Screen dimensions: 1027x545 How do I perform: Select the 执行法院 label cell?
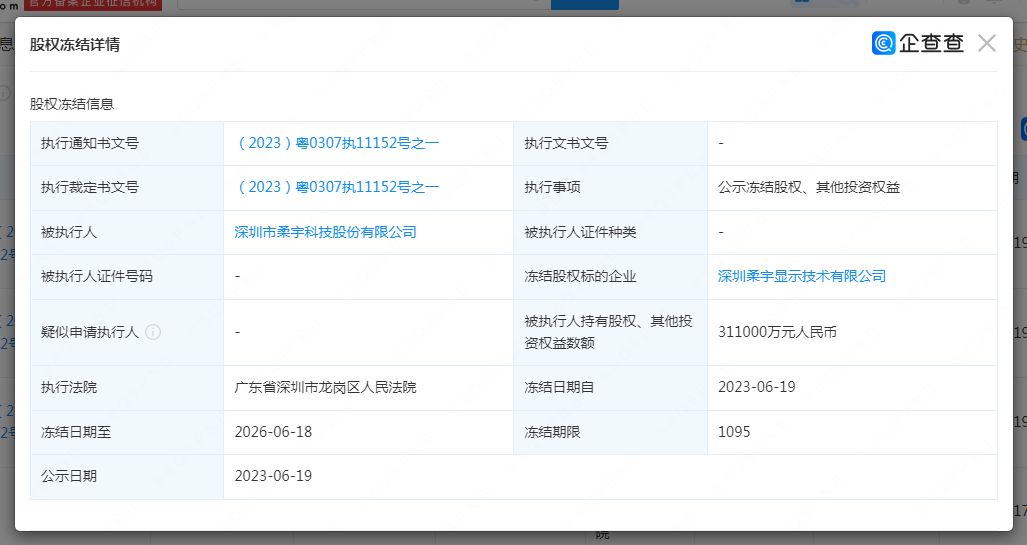click(x=126, y=387)
